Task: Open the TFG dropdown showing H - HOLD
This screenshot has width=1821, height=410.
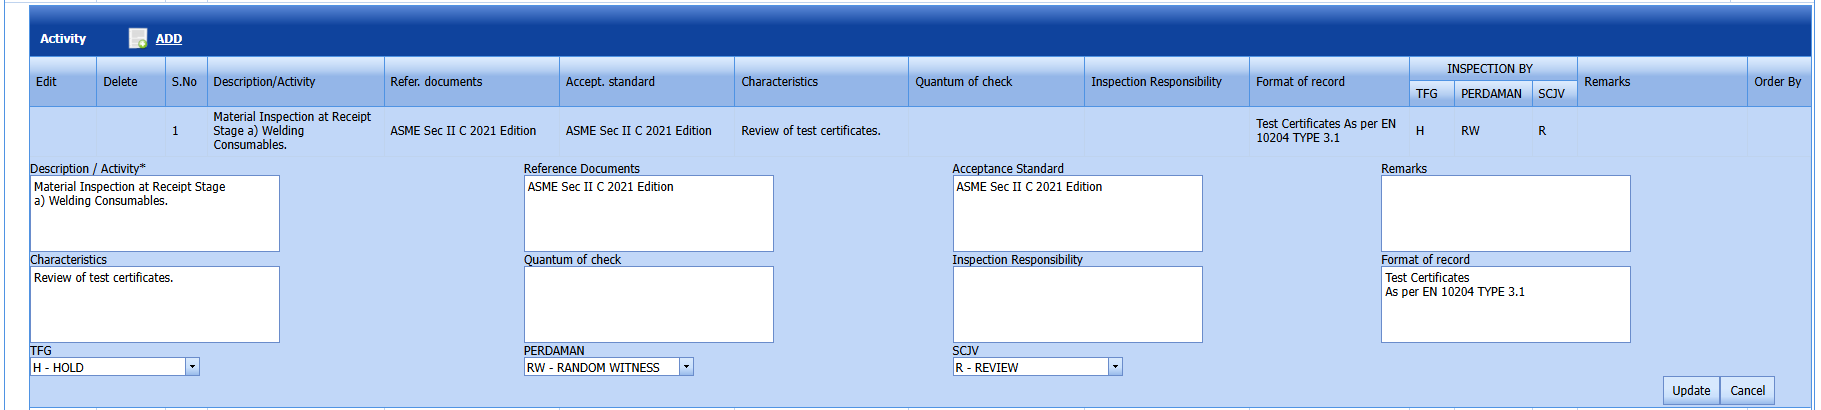Action: coord(115,367)
